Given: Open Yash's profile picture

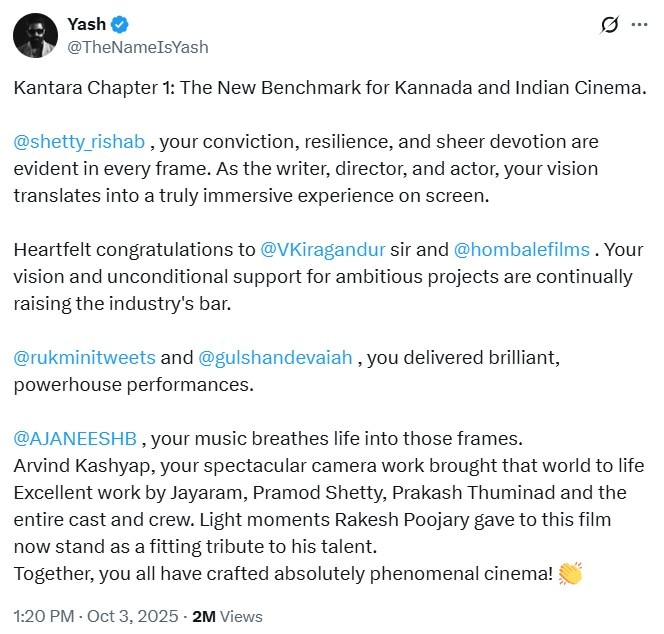Looking at the screenshot, I should pyautogui.click(x=35, y=36).
